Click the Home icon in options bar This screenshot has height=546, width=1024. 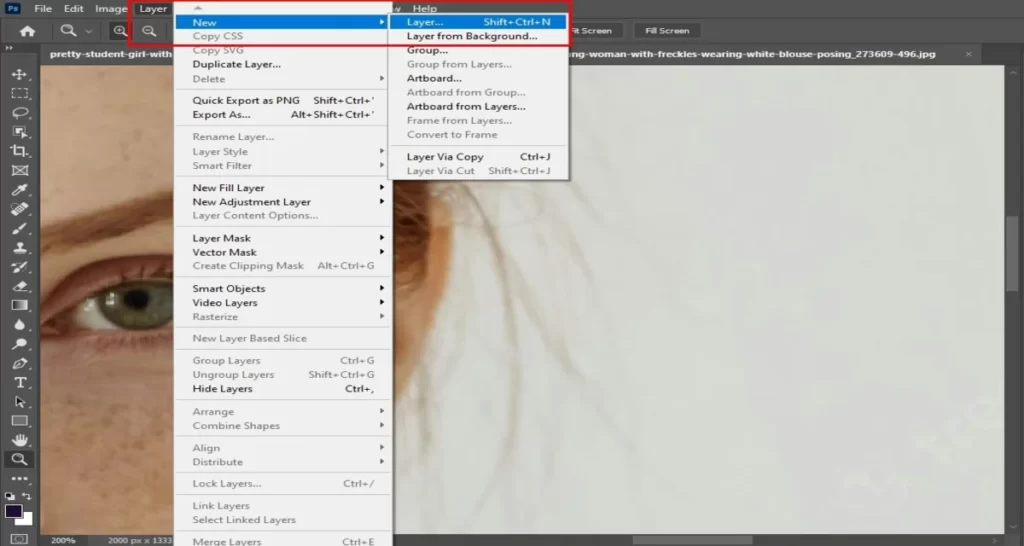pos(27,31)
